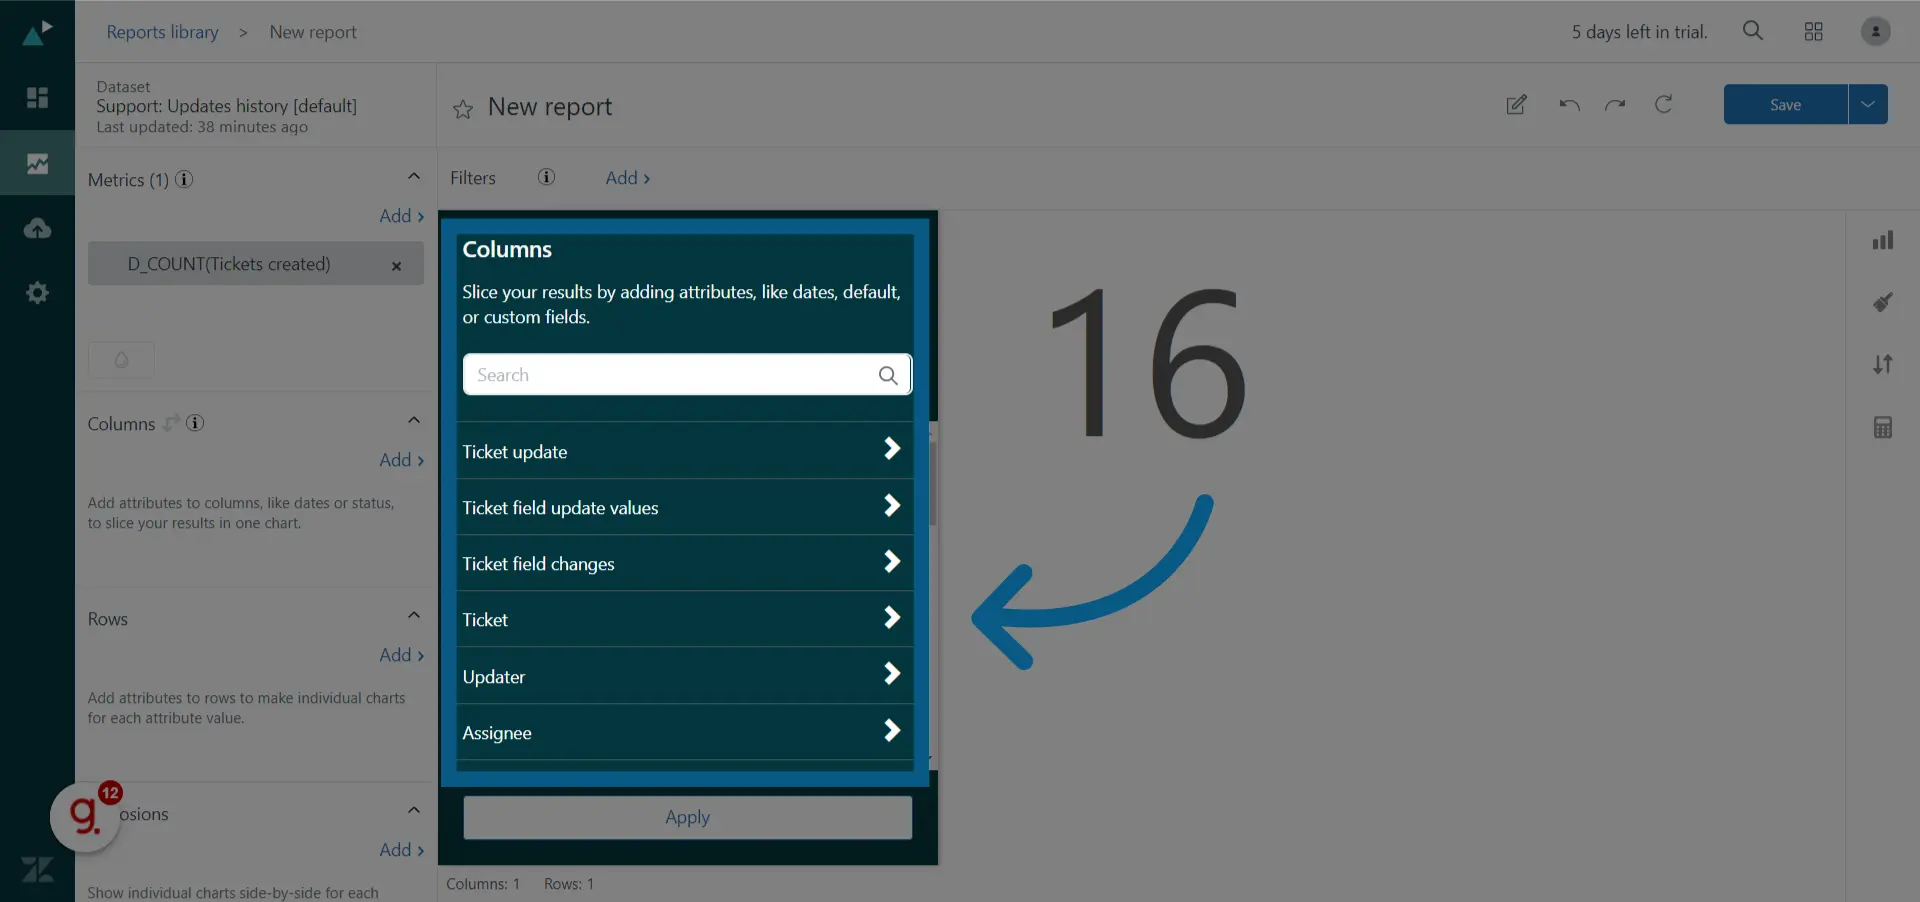Add an attribute to Explosions
This screenshot has height=902, width=1920.
tap(401, 850)
